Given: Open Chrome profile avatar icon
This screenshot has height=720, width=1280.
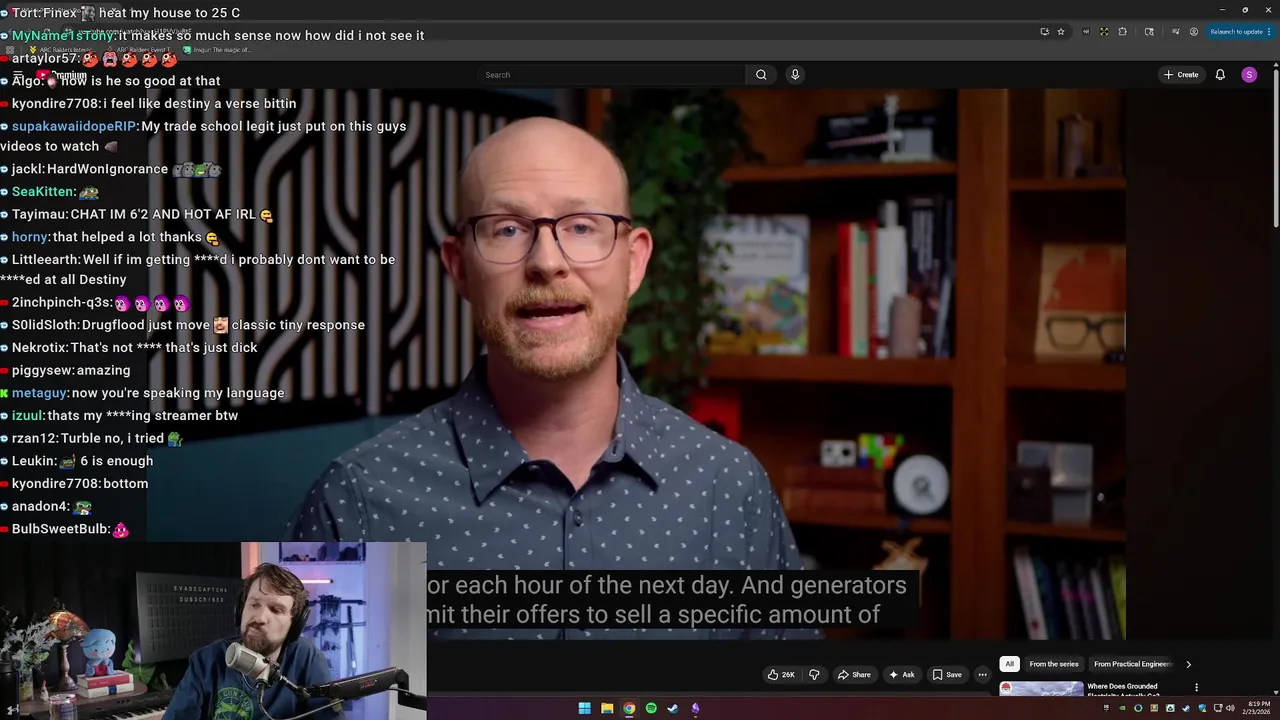Looking at the screenshot, I should coord(1194,32).
